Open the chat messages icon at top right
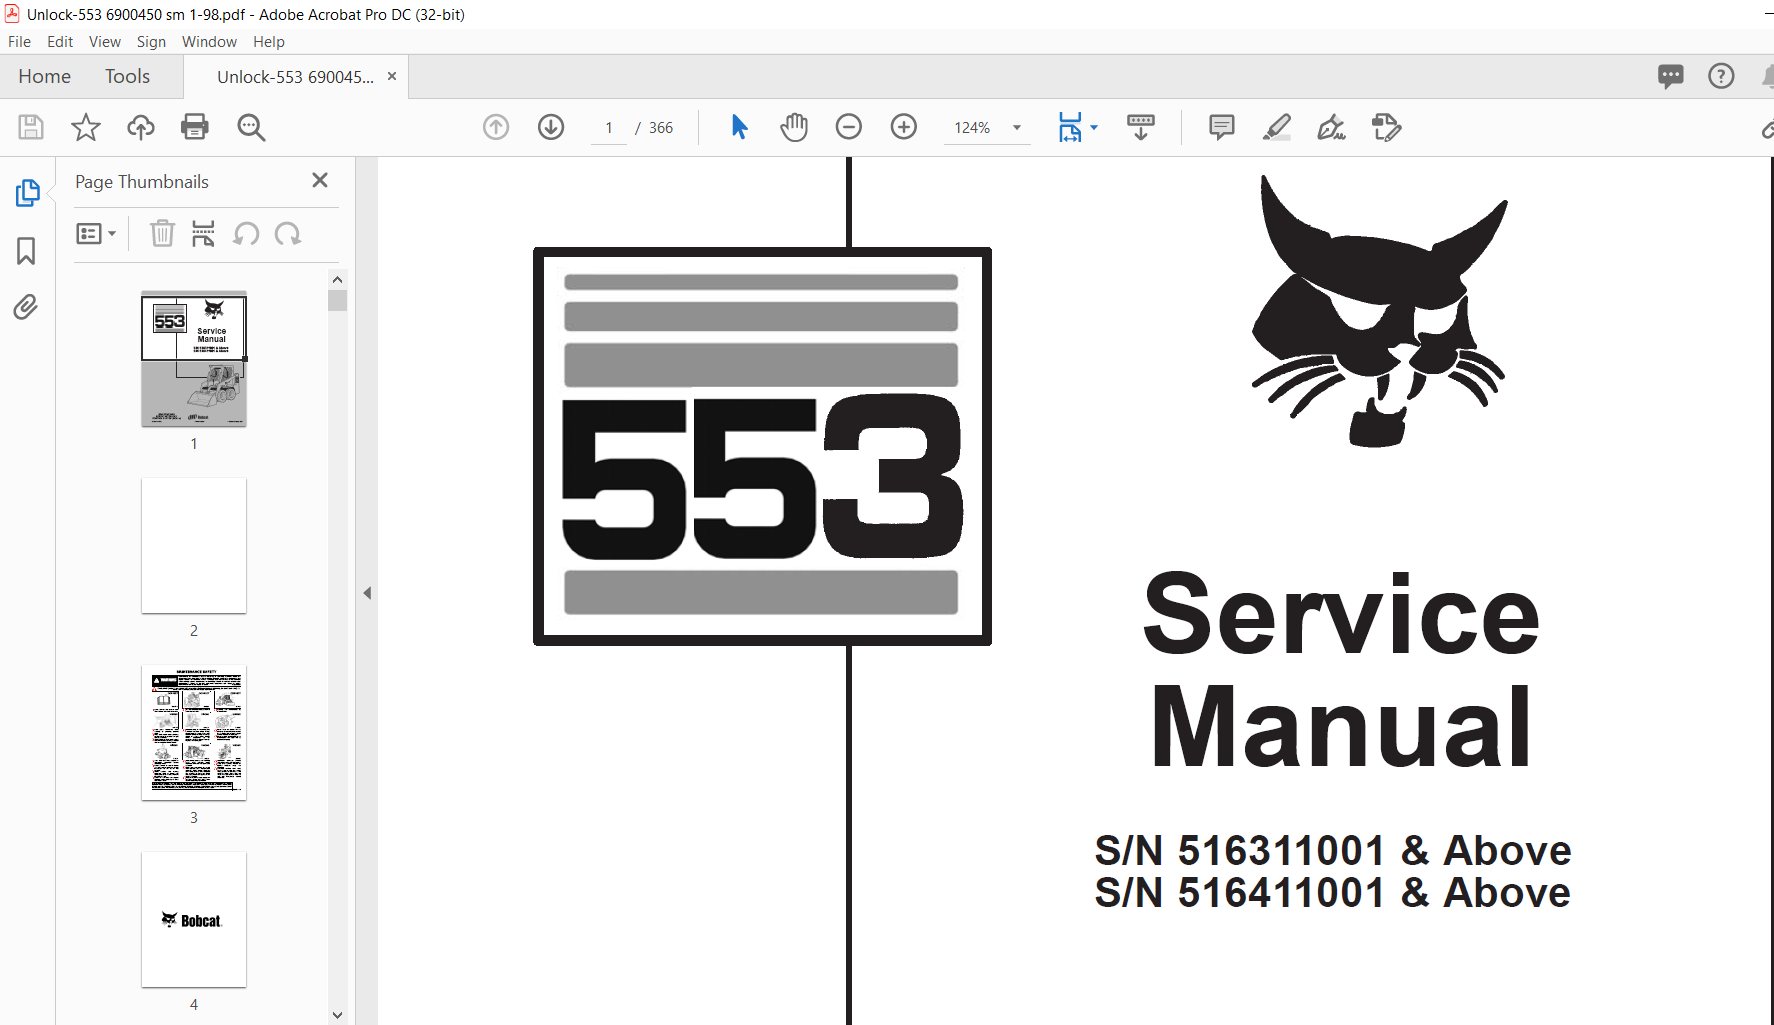 click(1670, 76)
